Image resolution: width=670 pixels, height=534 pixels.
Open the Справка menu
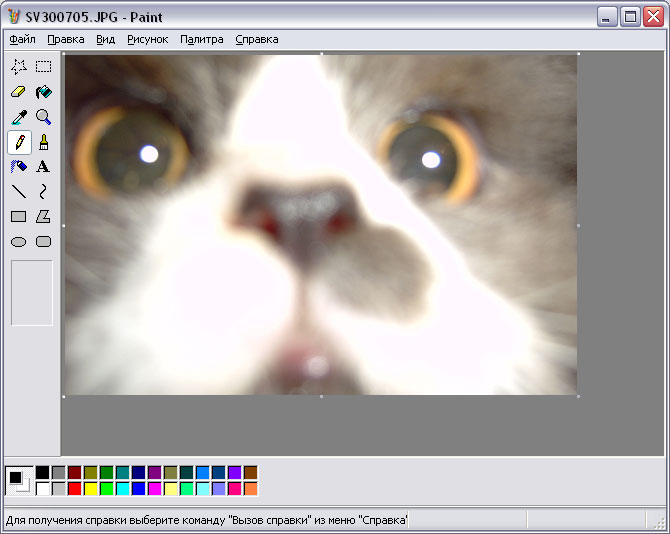point(256,39)
